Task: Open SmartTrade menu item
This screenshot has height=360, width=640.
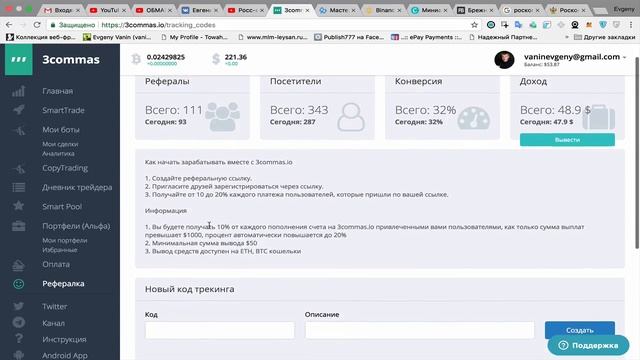Action: click(63, 110)
